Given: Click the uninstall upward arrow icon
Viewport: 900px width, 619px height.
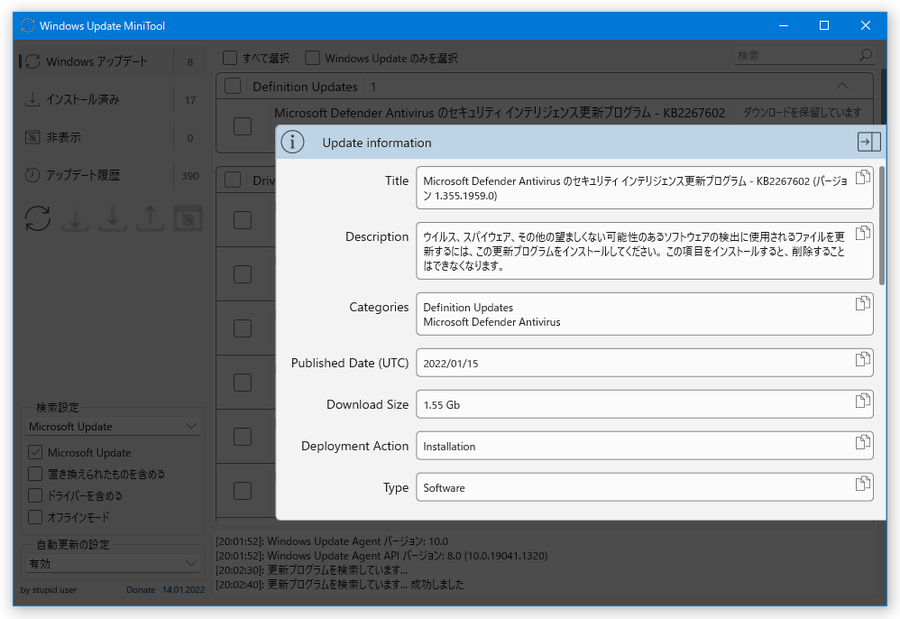Looking at the screenshot, I should [150, 218].
